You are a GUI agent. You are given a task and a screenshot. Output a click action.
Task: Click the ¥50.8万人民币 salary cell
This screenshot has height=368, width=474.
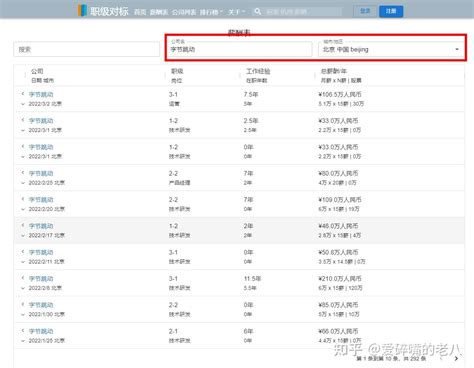[338, 252]
